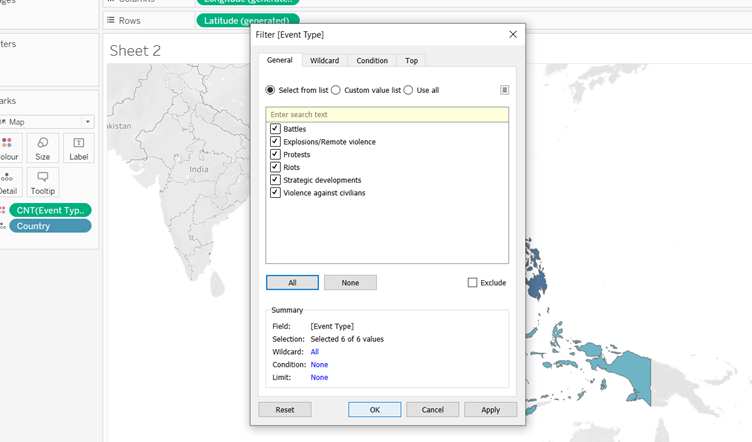Click the Detail marks button
Screen dimensions: 752x442
[8, 182]
